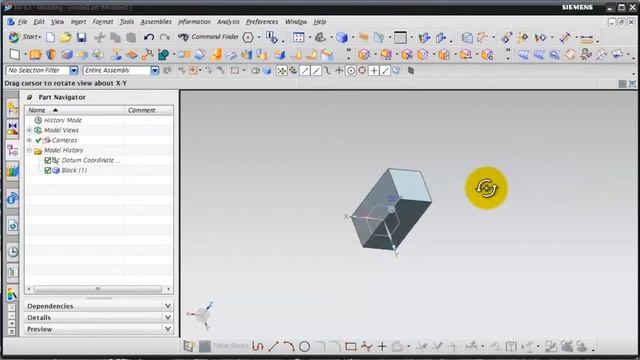Click the block solid in the viewport

tap(392, 208)
